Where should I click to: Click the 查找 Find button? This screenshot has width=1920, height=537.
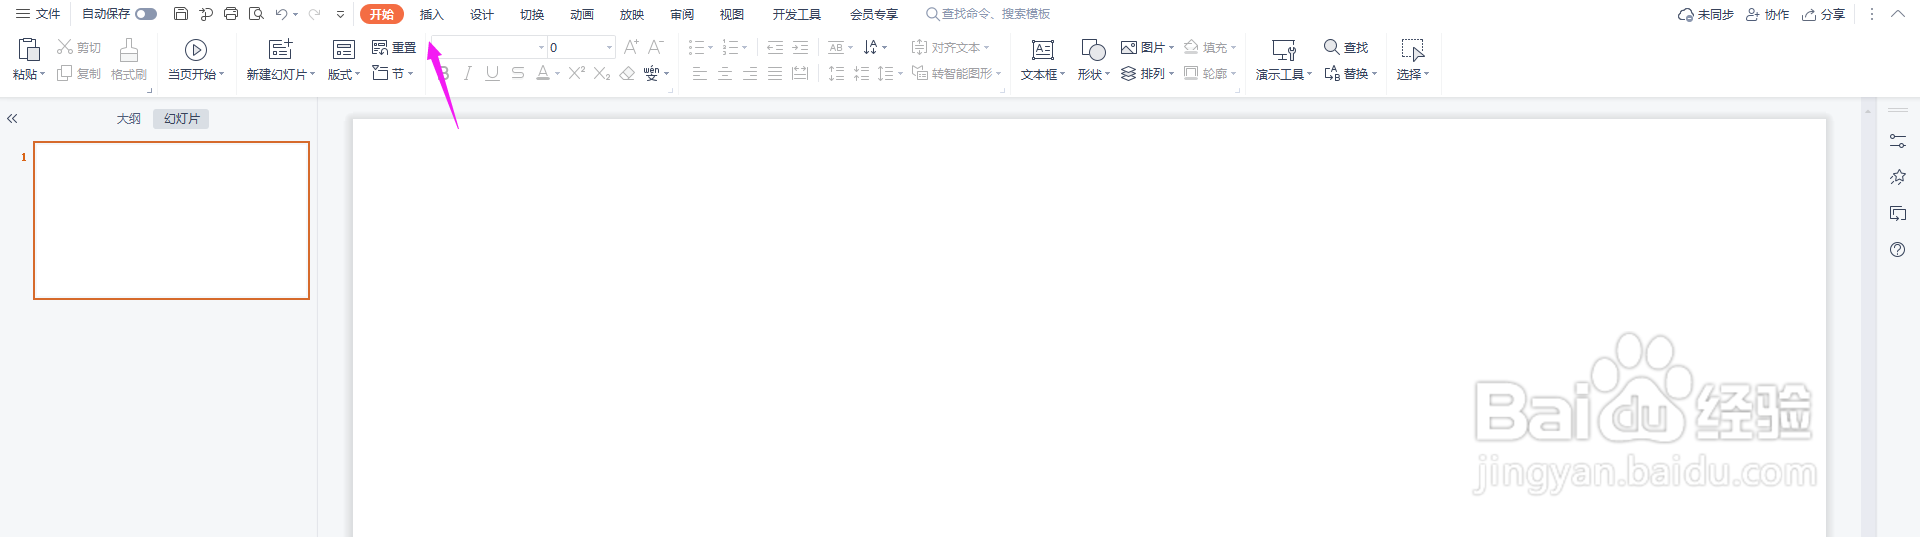(1346, 47)
